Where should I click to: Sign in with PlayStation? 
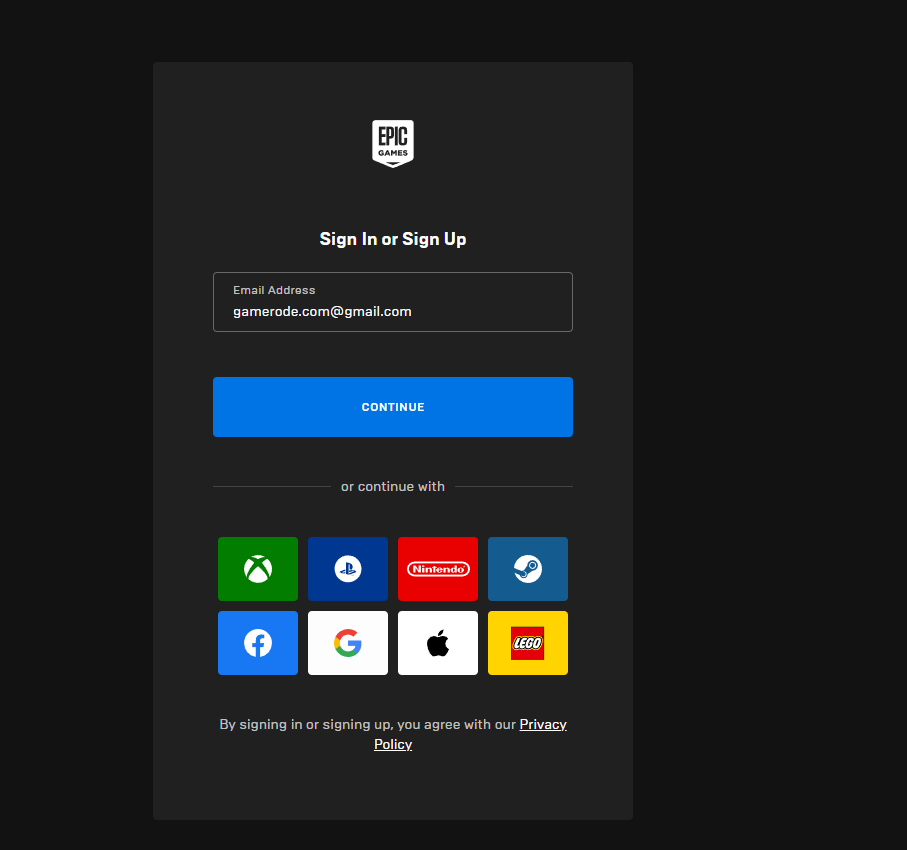tap(348, 569)
